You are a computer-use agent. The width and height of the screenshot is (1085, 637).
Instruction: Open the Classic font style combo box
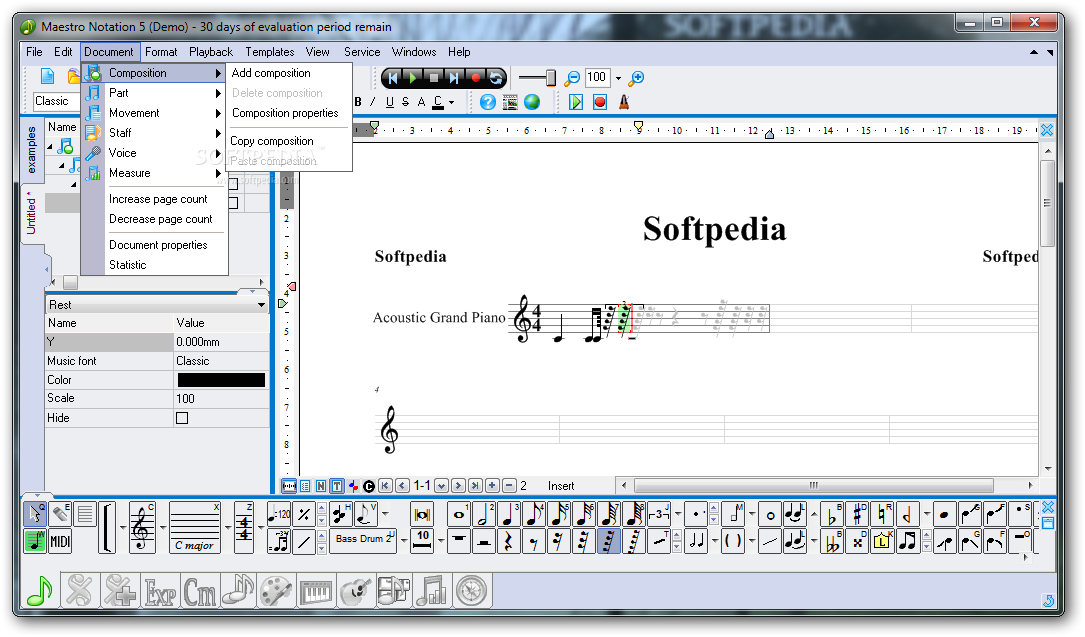tap(55, 101)
